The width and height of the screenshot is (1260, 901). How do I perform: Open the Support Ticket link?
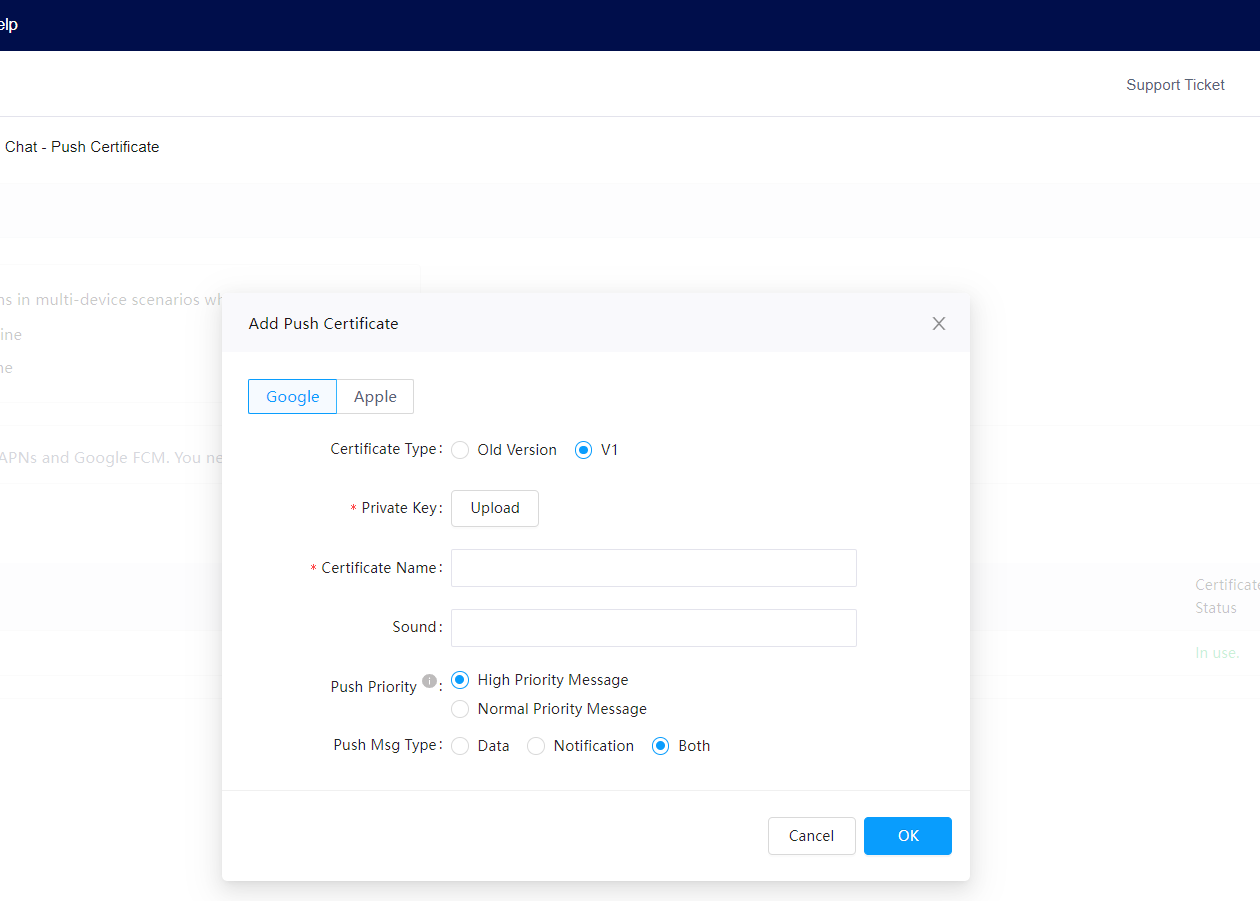pos(1175,85)
